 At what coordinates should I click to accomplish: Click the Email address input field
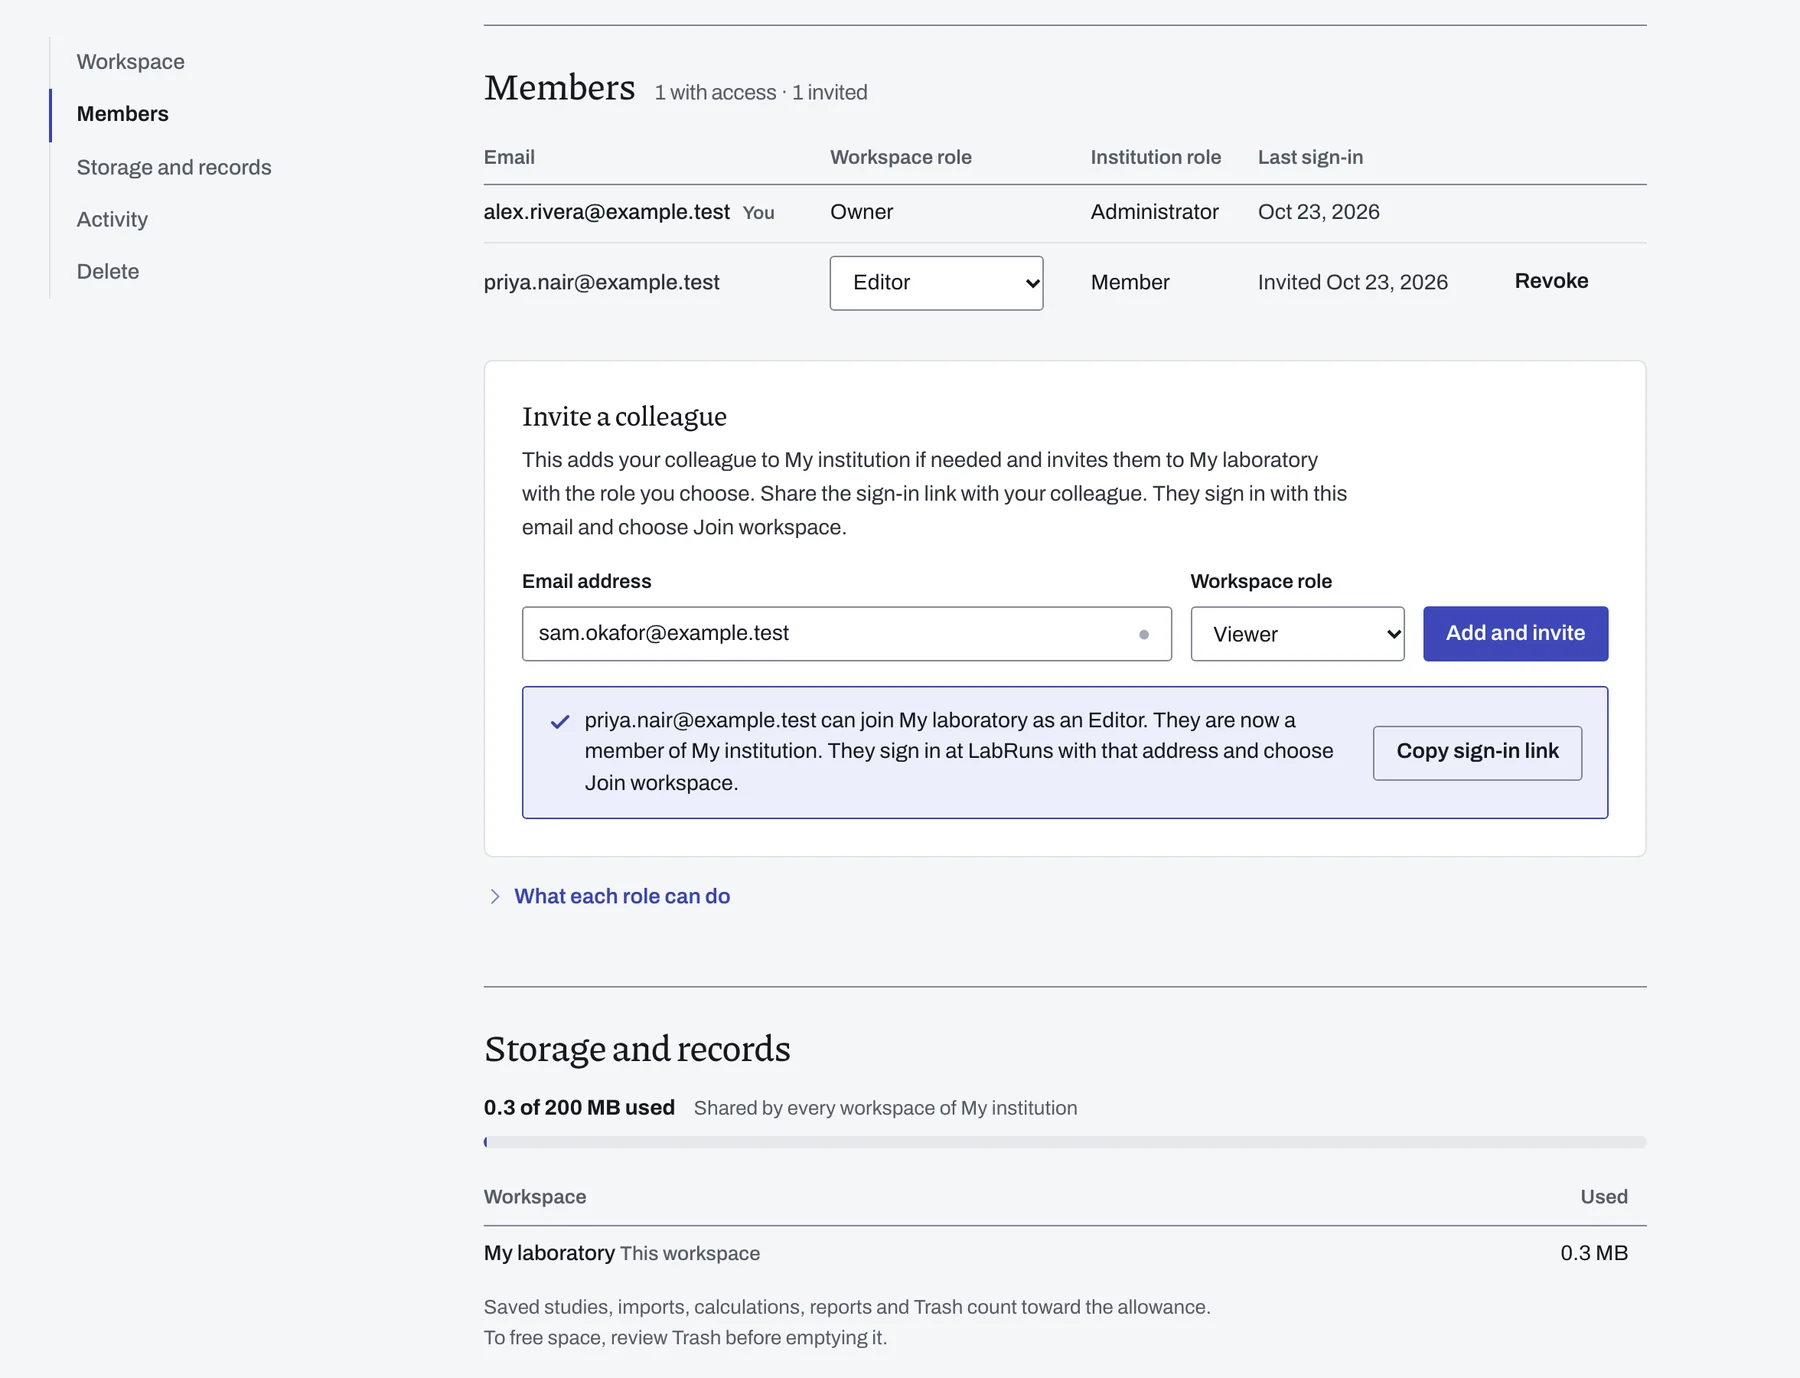coord(846,633)
